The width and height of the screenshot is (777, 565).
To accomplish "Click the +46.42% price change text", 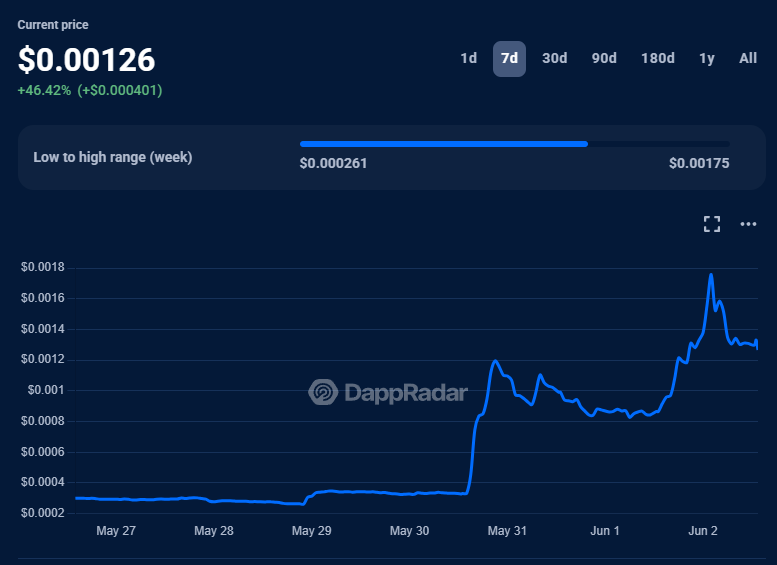I will coord(44,90).
